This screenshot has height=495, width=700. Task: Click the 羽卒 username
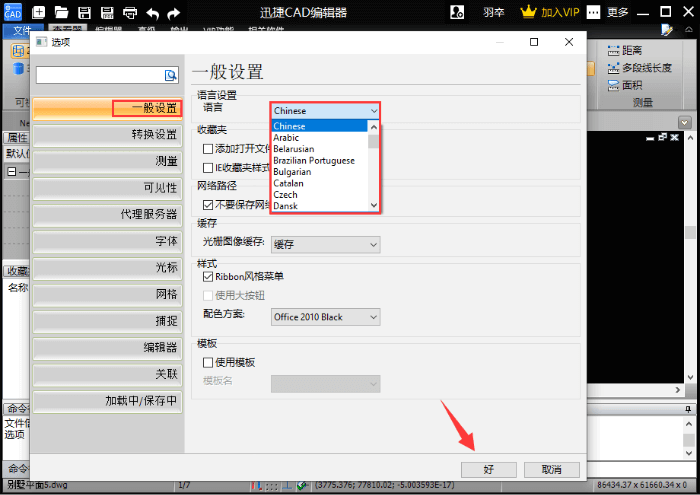(494, 12)
